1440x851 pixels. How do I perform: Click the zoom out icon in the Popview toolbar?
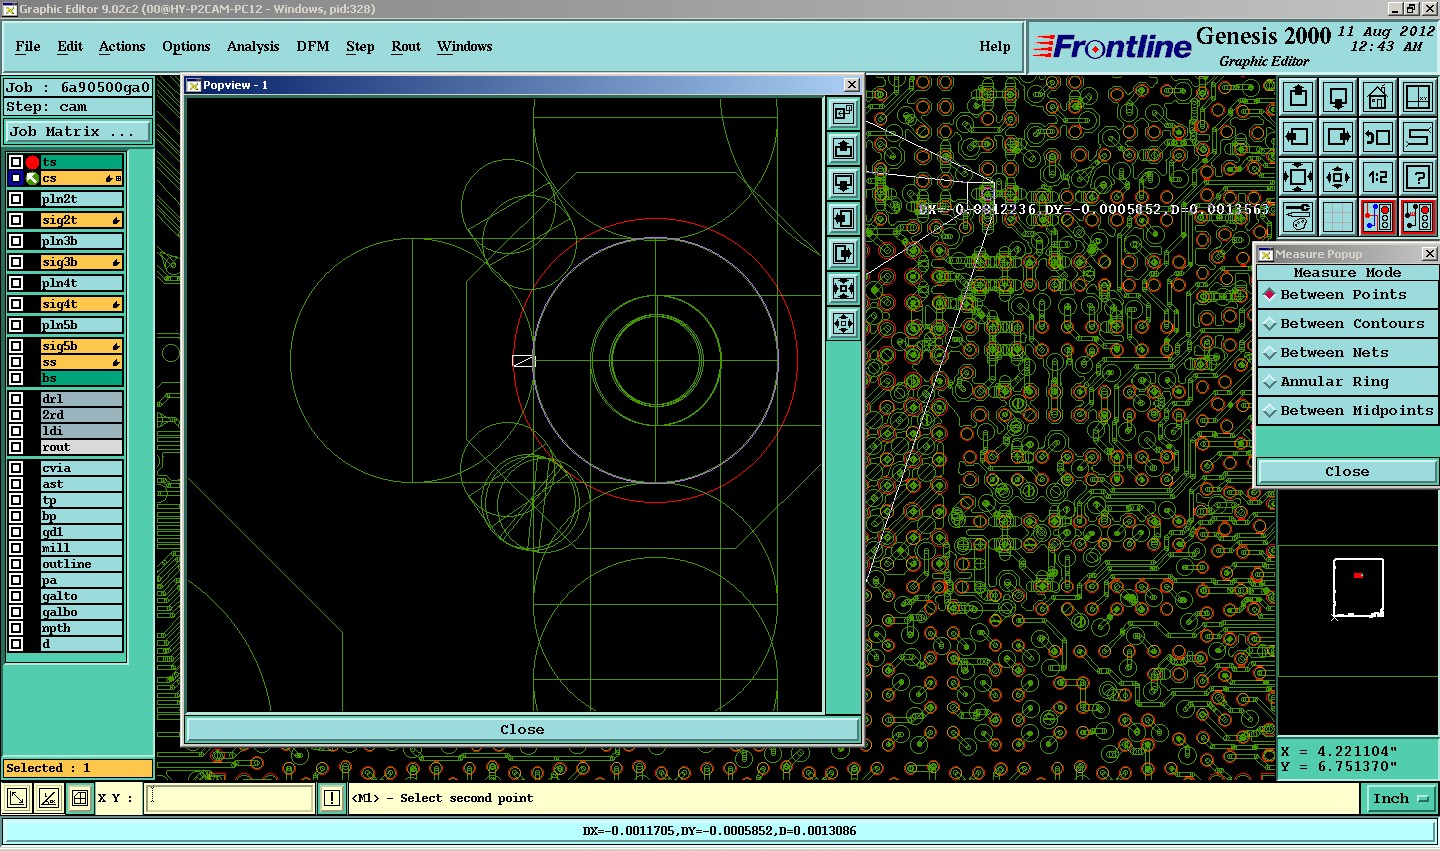(844, 324)
